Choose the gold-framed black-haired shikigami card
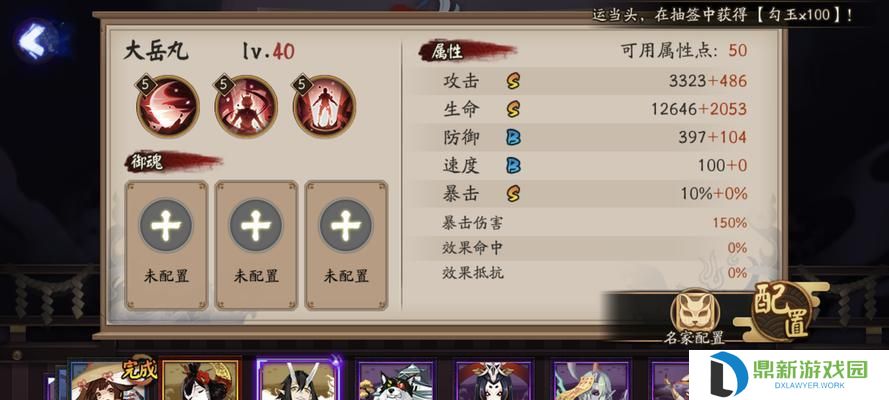889x400 pixels. [201, 378]
